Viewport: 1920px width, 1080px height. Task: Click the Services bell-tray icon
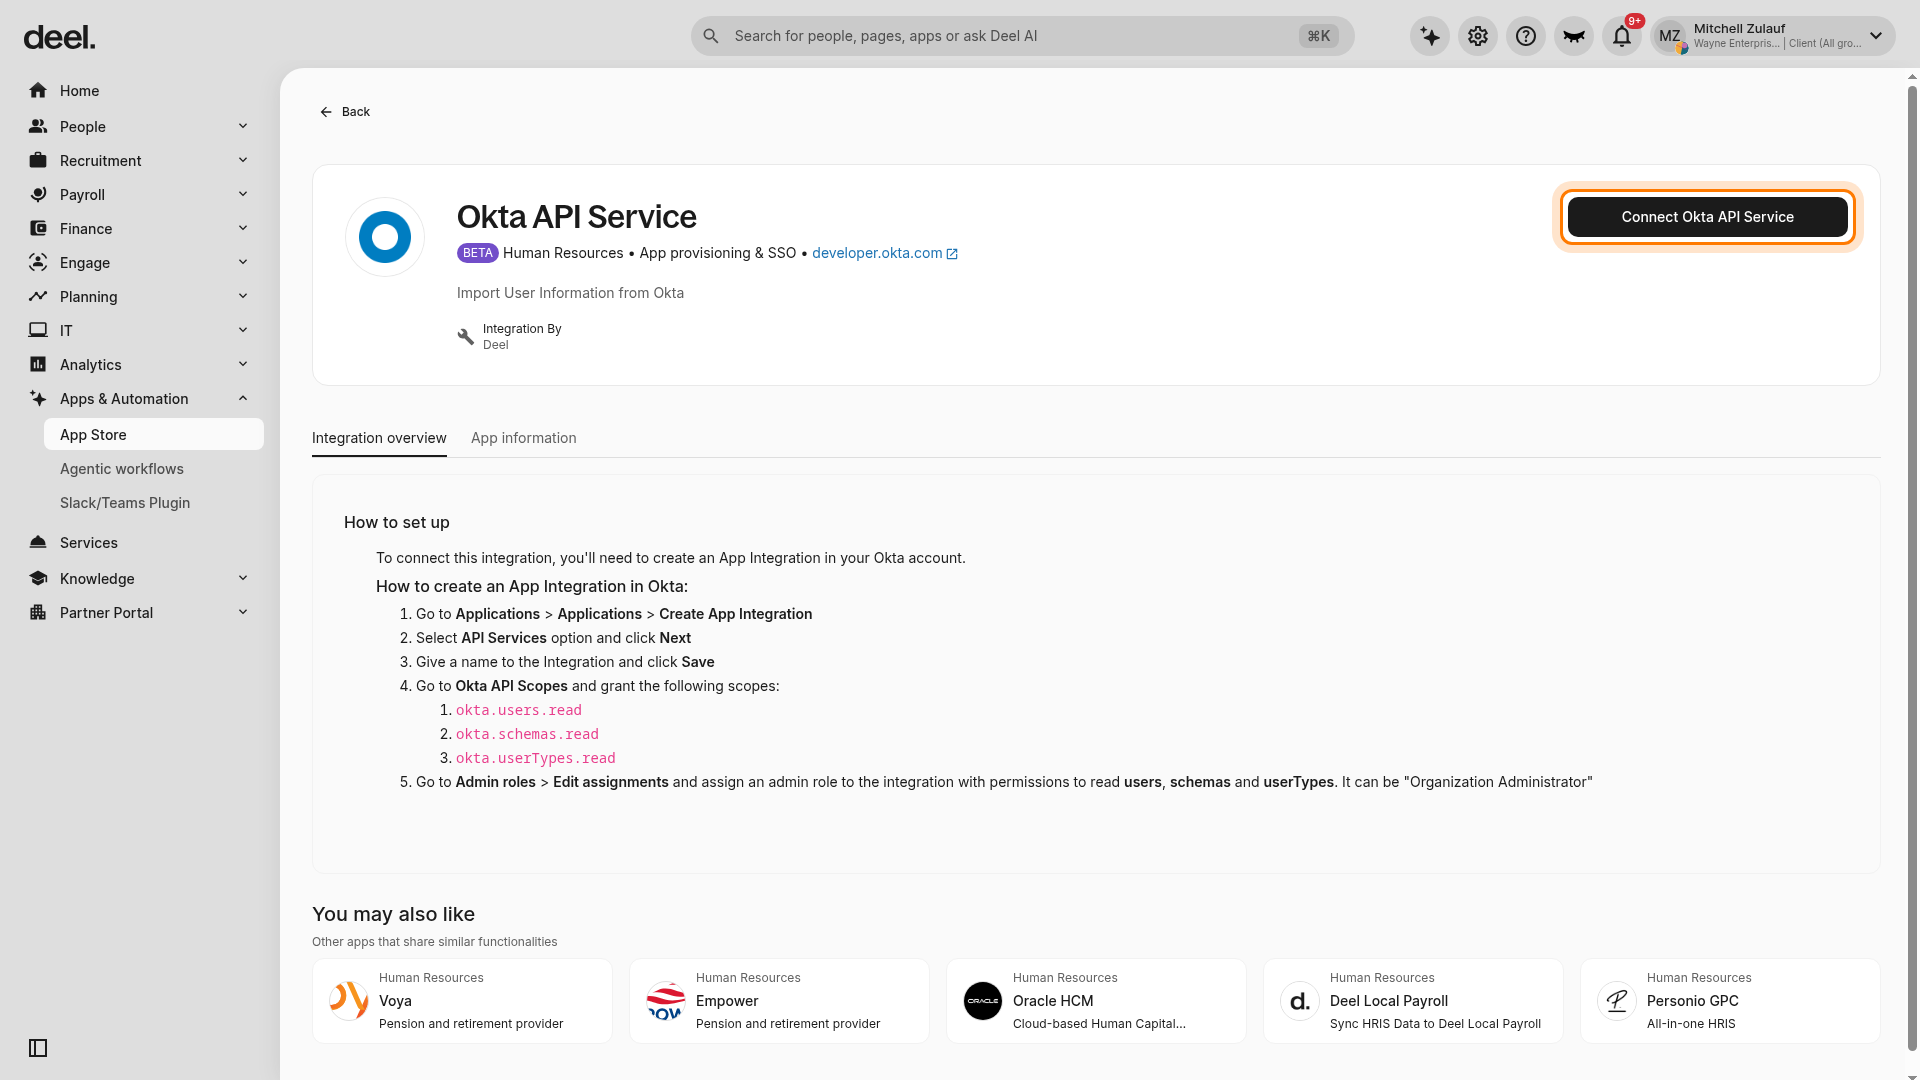(x=38, y=543)
